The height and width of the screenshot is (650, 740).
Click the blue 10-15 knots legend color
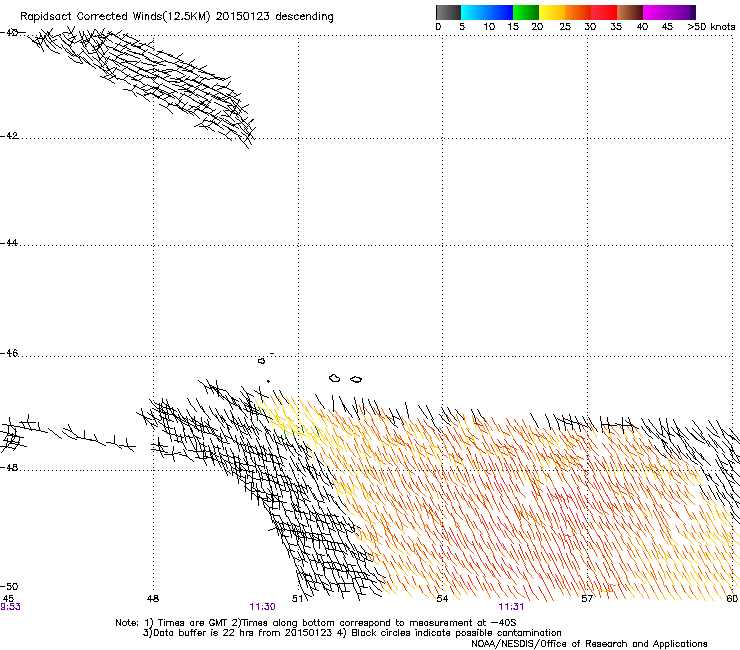(x=500, y=12)
